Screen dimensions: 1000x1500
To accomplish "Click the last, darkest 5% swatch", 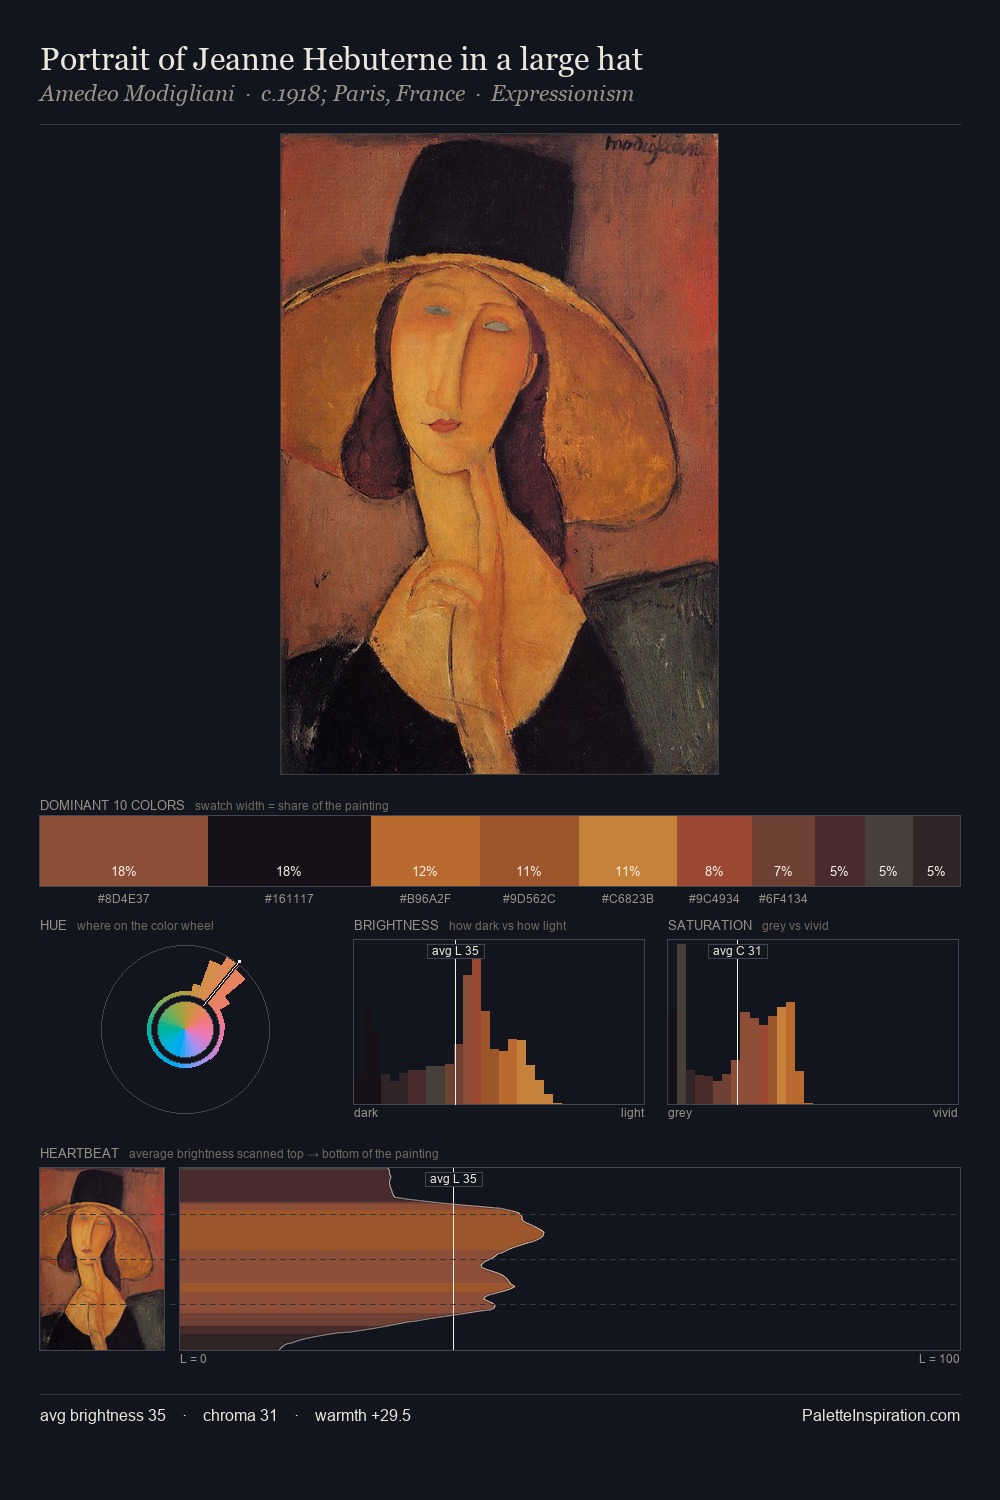I will point(936,851).
